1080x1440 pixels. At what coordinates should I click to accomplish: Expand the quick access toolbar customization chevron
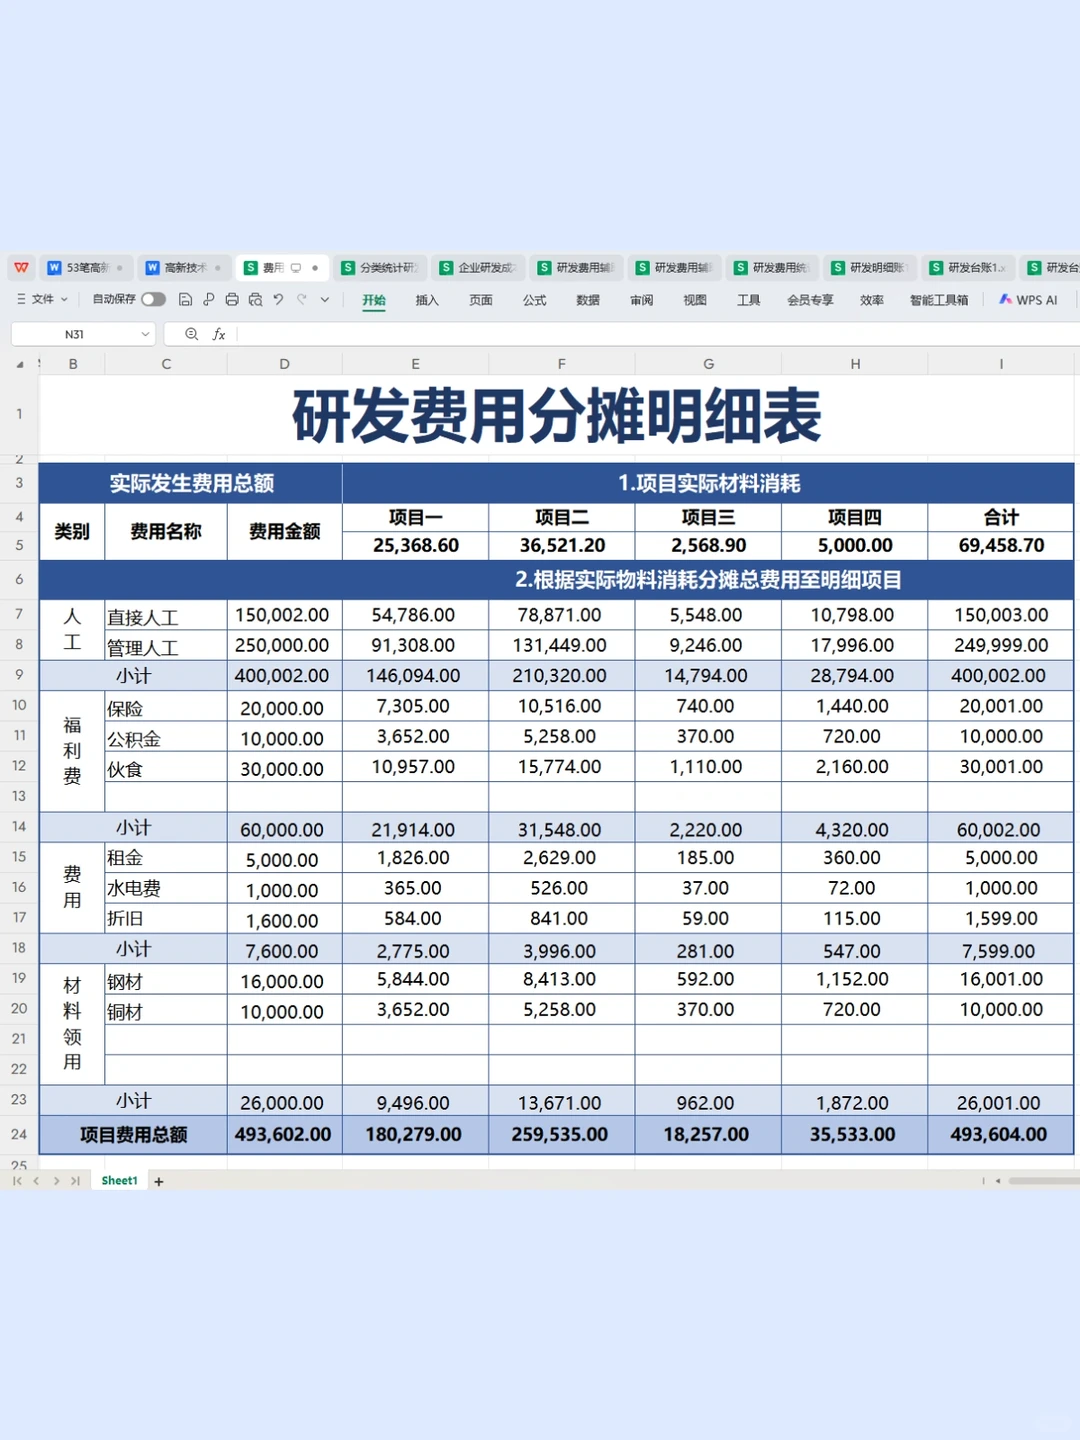pyautogui.click(x=325, y=300)
